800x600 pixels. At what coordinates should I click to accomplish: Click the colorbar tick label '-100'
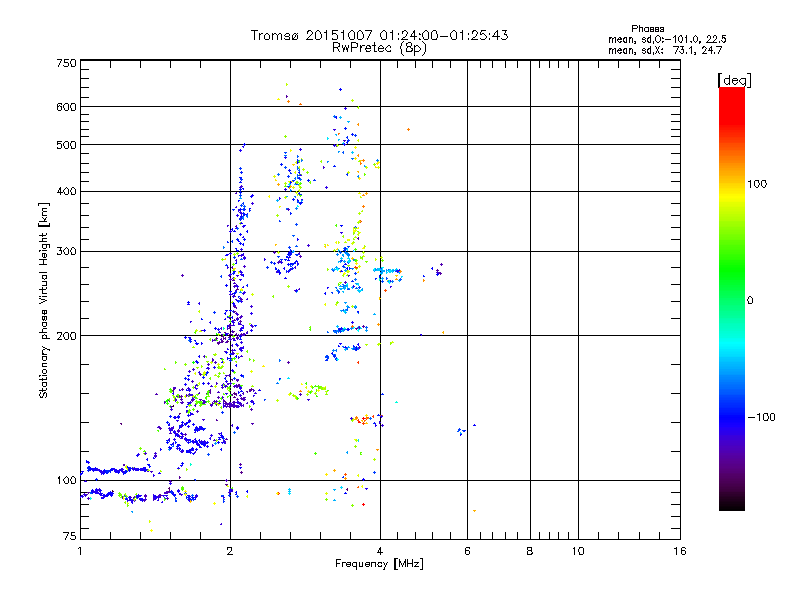pyautogui.click(x=761, y=417)
